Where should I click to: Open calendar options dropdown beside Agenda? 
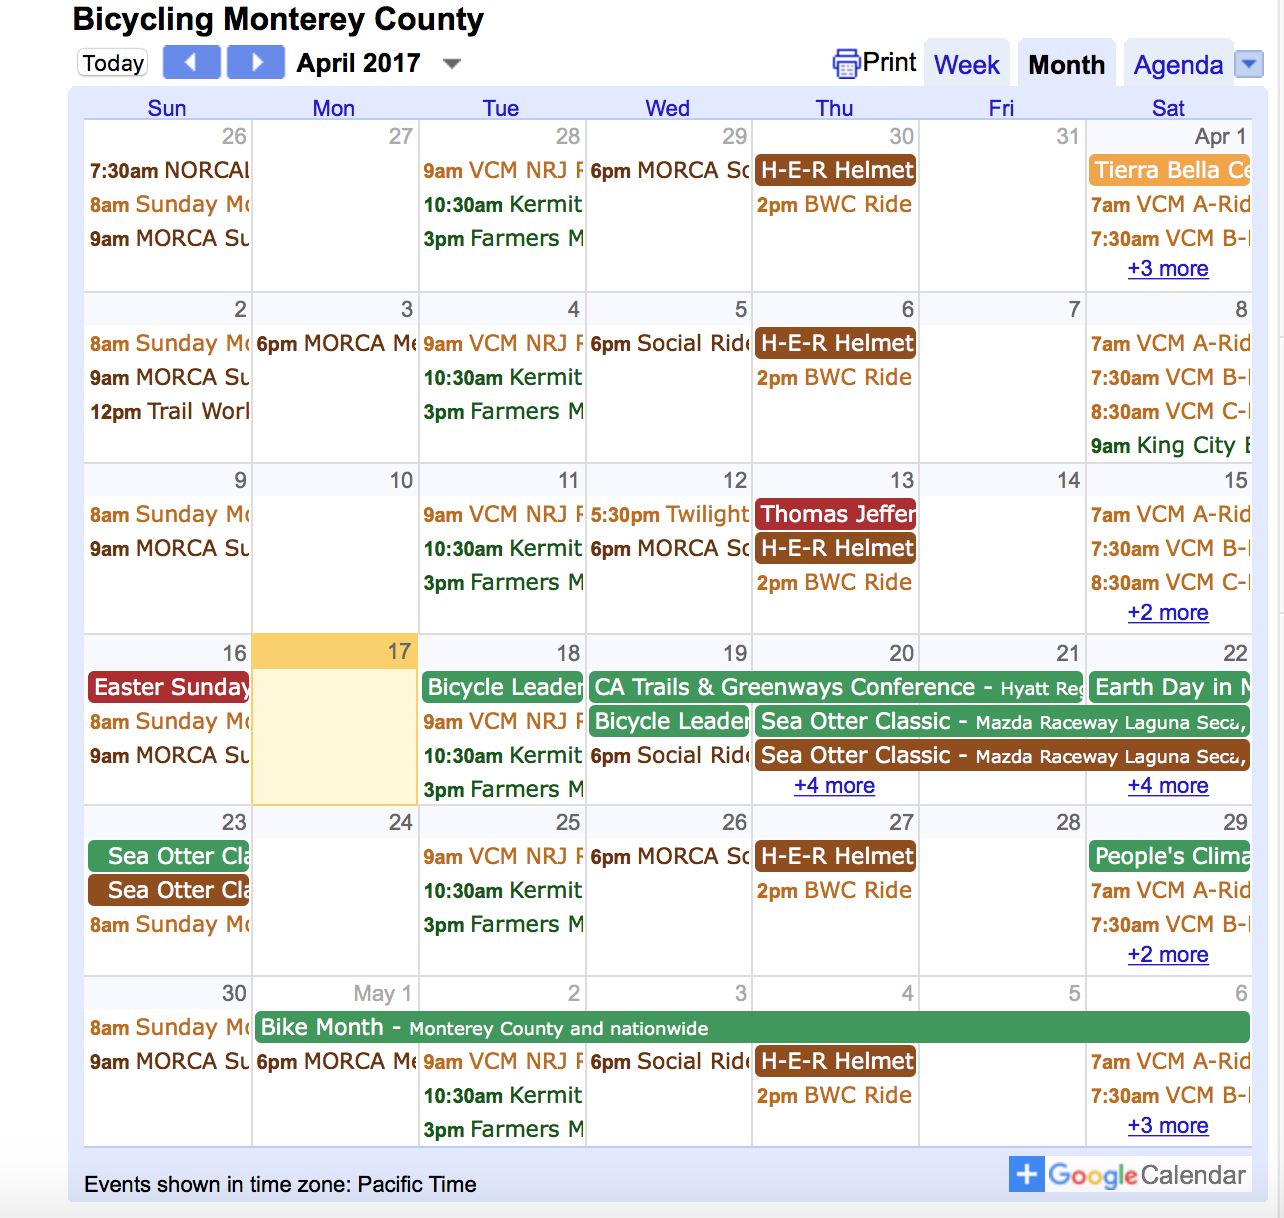click(x=1249, y=64)
